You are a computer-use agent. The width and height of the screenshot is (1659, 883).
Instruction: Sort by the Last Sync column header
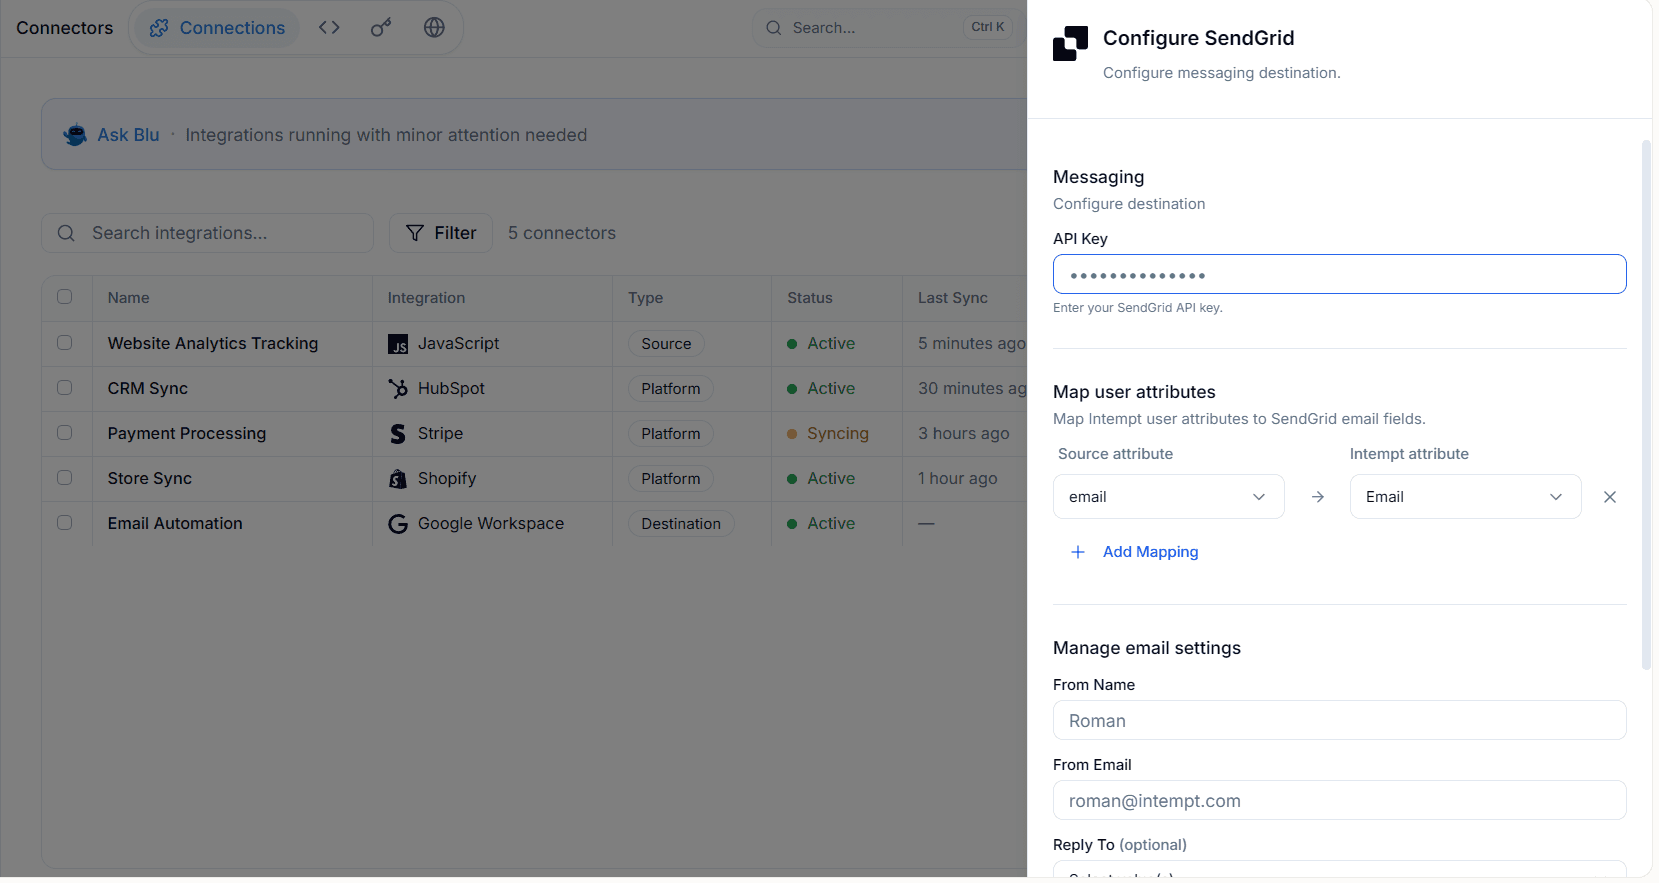point(953,298)
